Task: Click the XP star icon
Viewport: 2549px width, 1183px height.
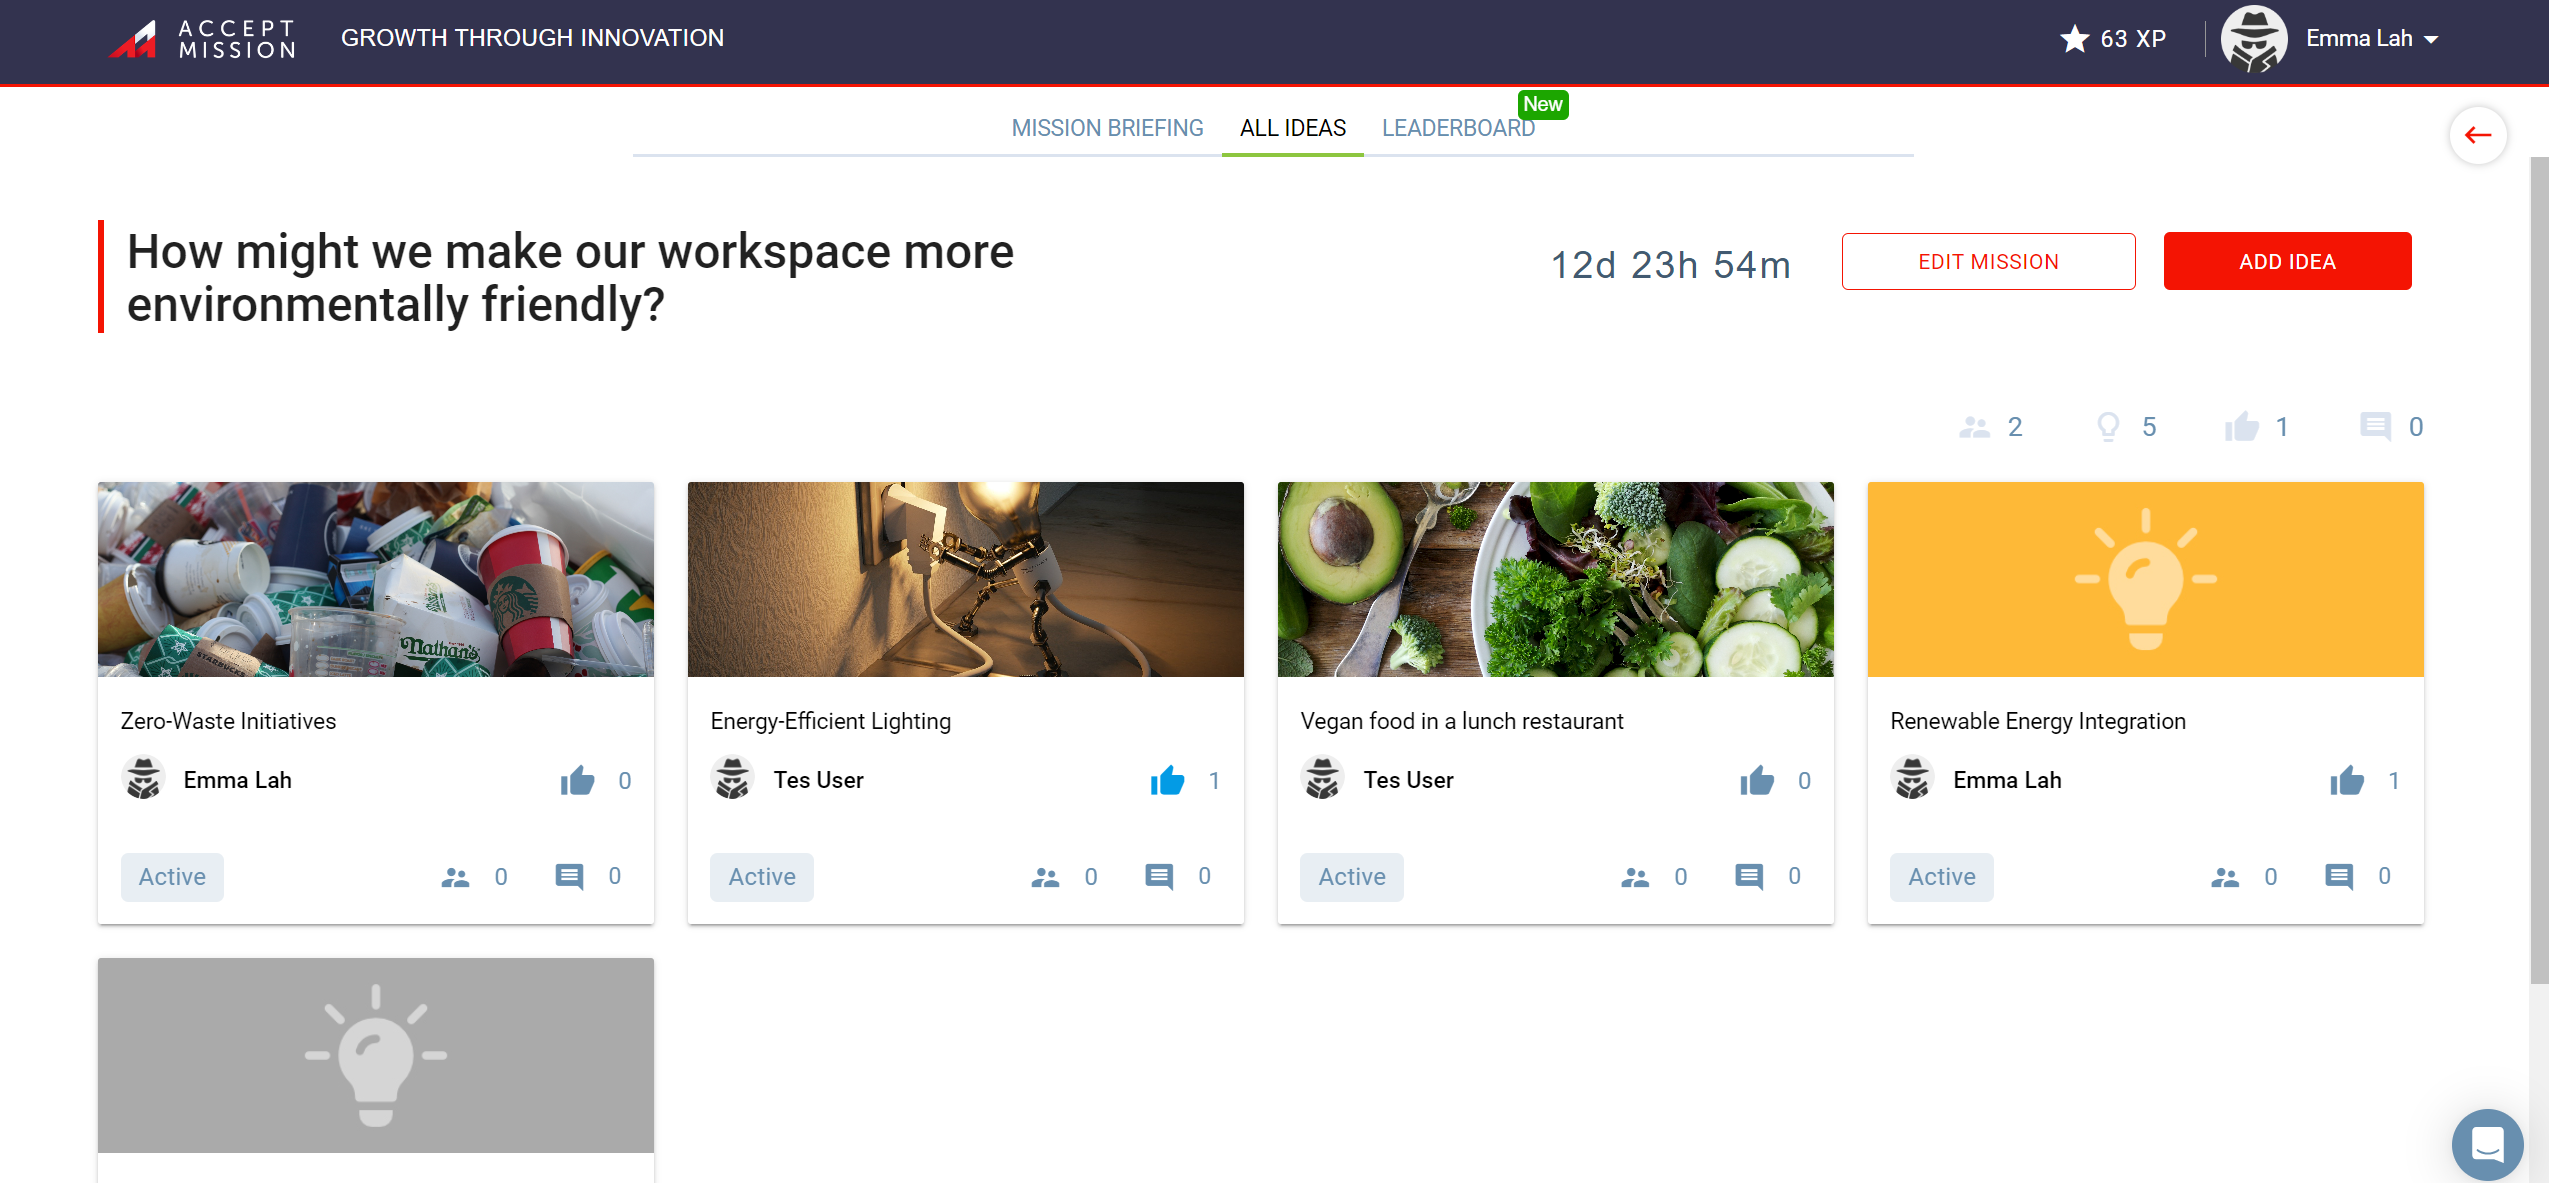Action: tap(2075, 39)
